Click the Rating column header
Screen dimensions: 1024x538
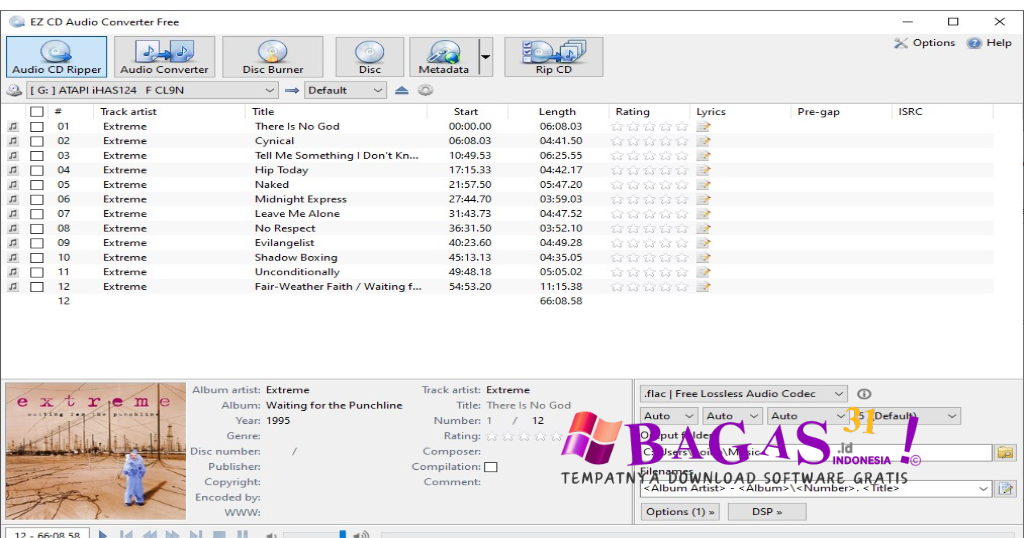click(x=648, y=112)
